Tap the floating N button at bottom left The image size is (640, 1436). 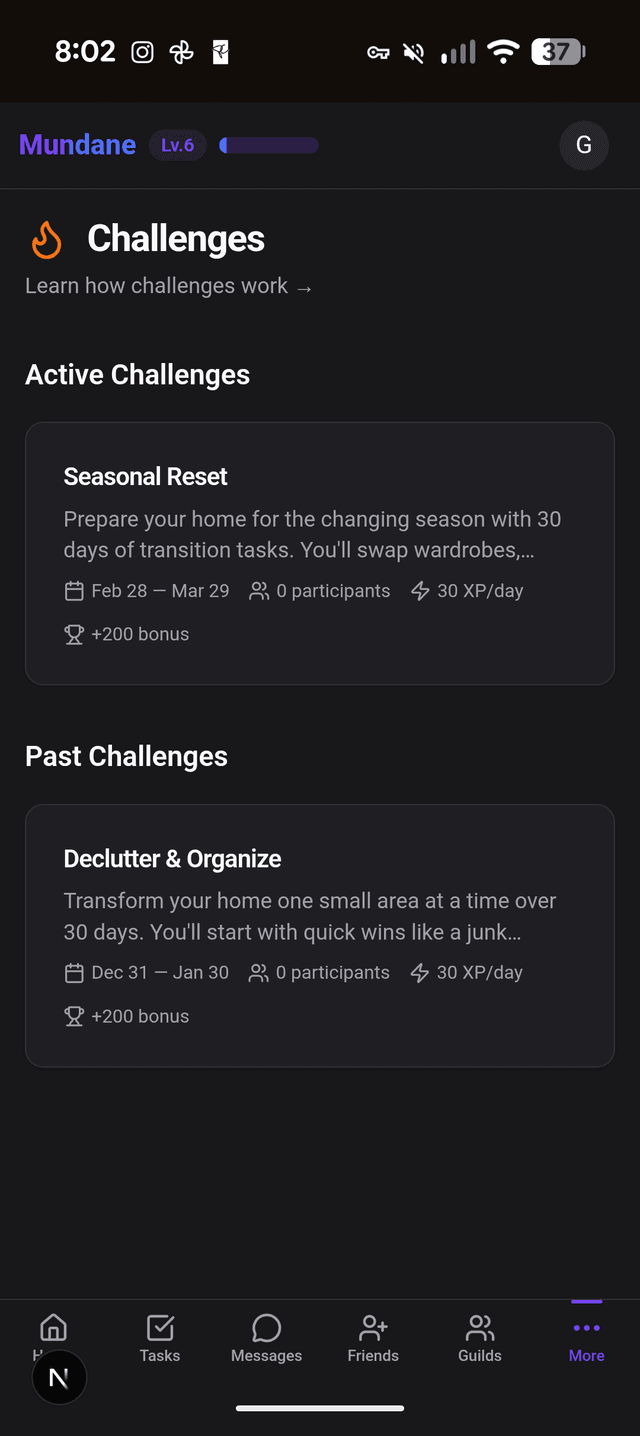59,1377
